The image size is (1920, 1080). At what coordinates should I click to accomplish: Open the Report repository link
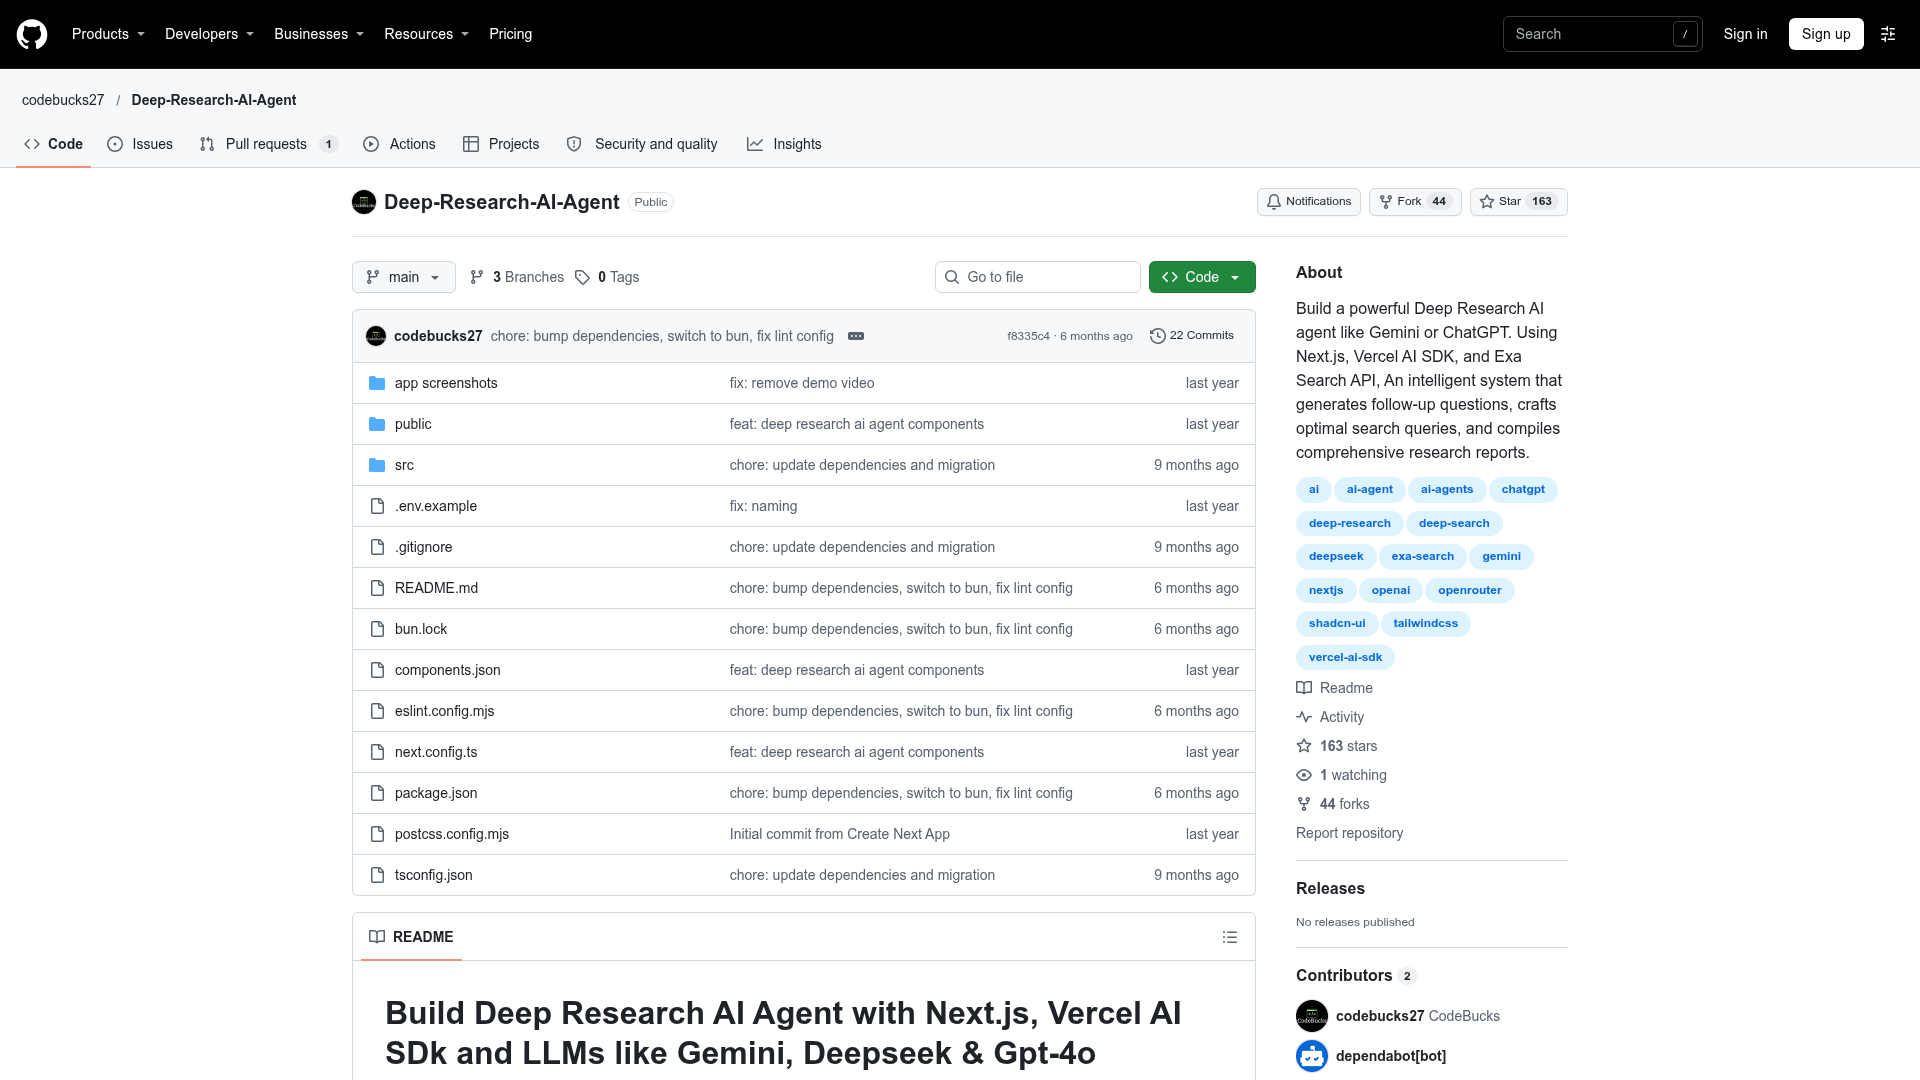(x=1349, y=833)
